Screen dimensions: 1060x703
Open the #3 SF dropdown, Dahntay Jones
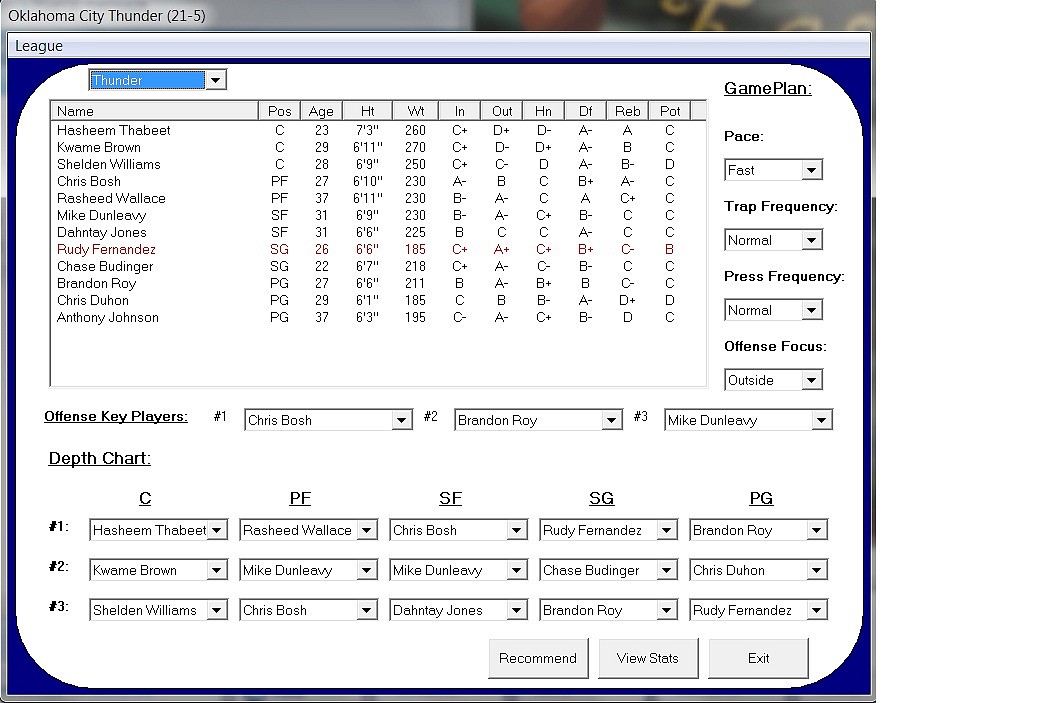[x=458, y=610]
